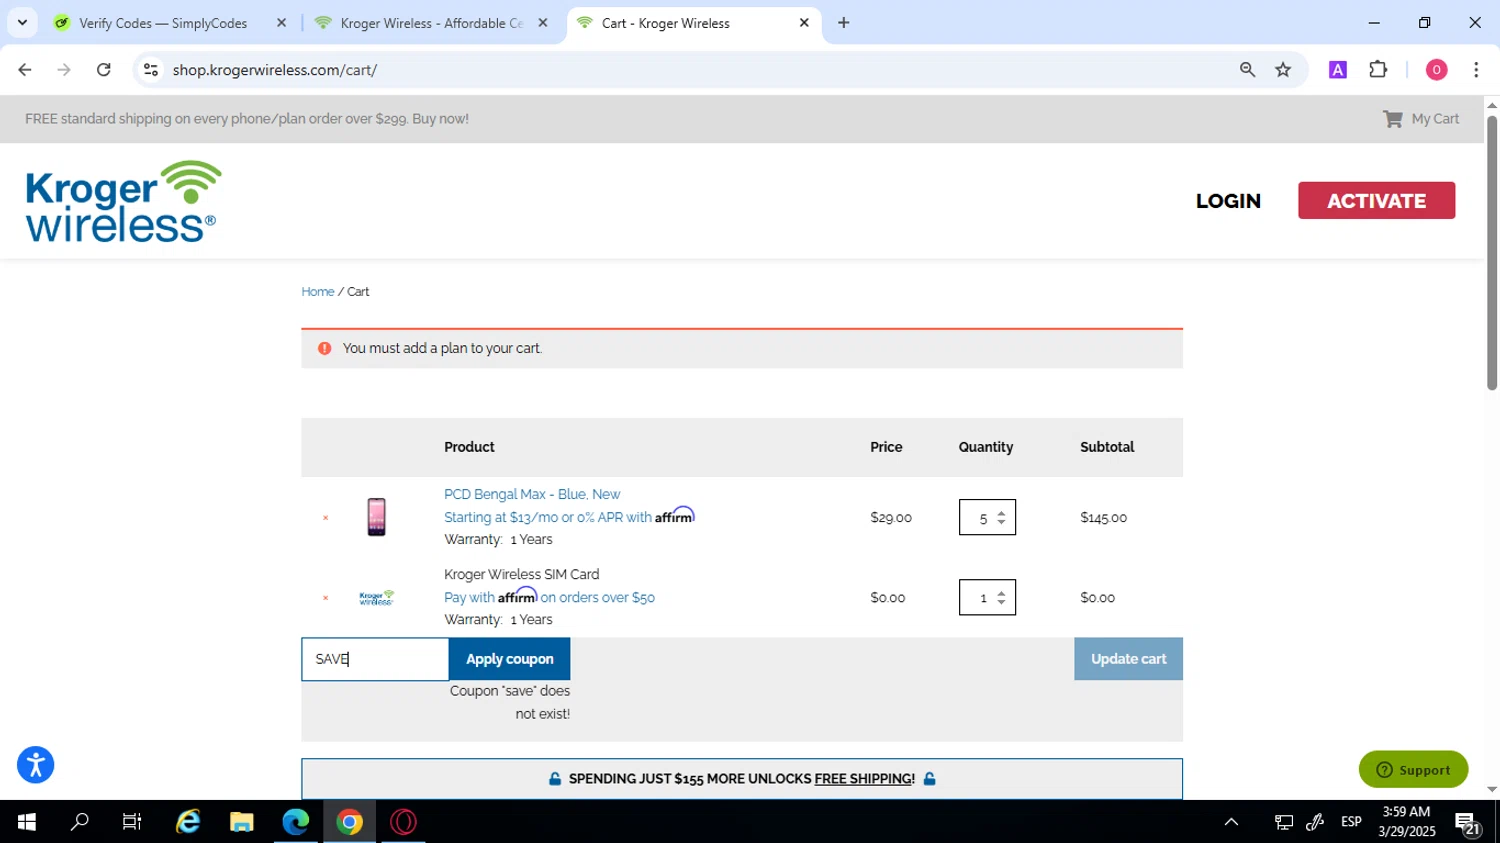Click Starting at $13/mo Affirm link
The height and width of the screenshot is (843, 1500).
pyautogui.click(x=569, y=517)
